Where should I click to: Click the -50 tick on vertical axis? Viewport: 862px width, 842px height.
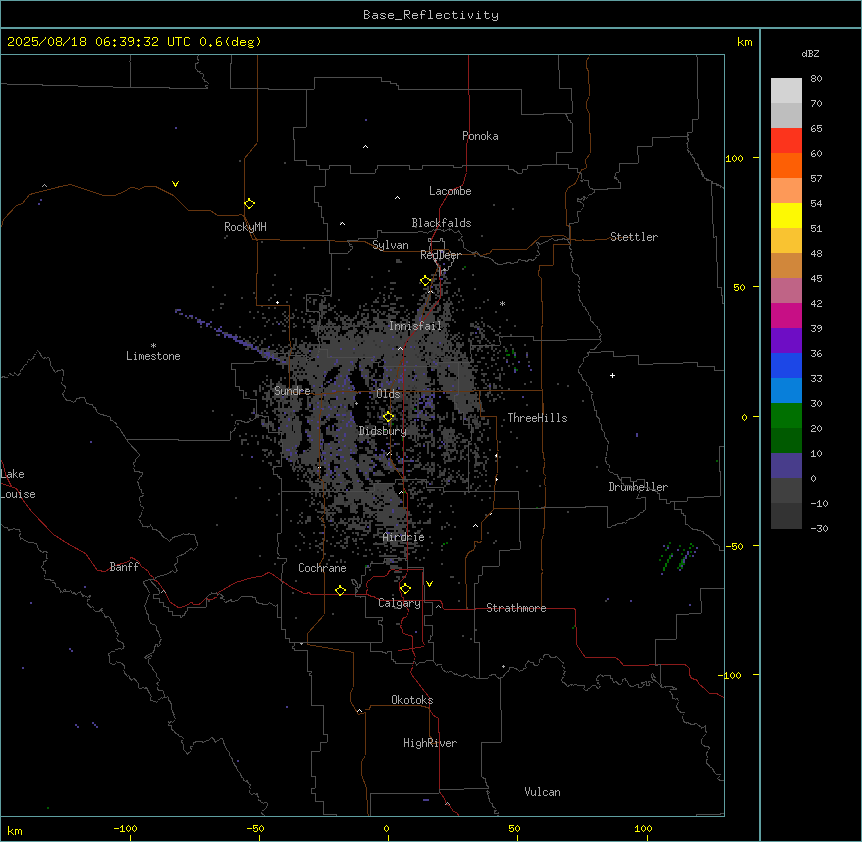735,546
